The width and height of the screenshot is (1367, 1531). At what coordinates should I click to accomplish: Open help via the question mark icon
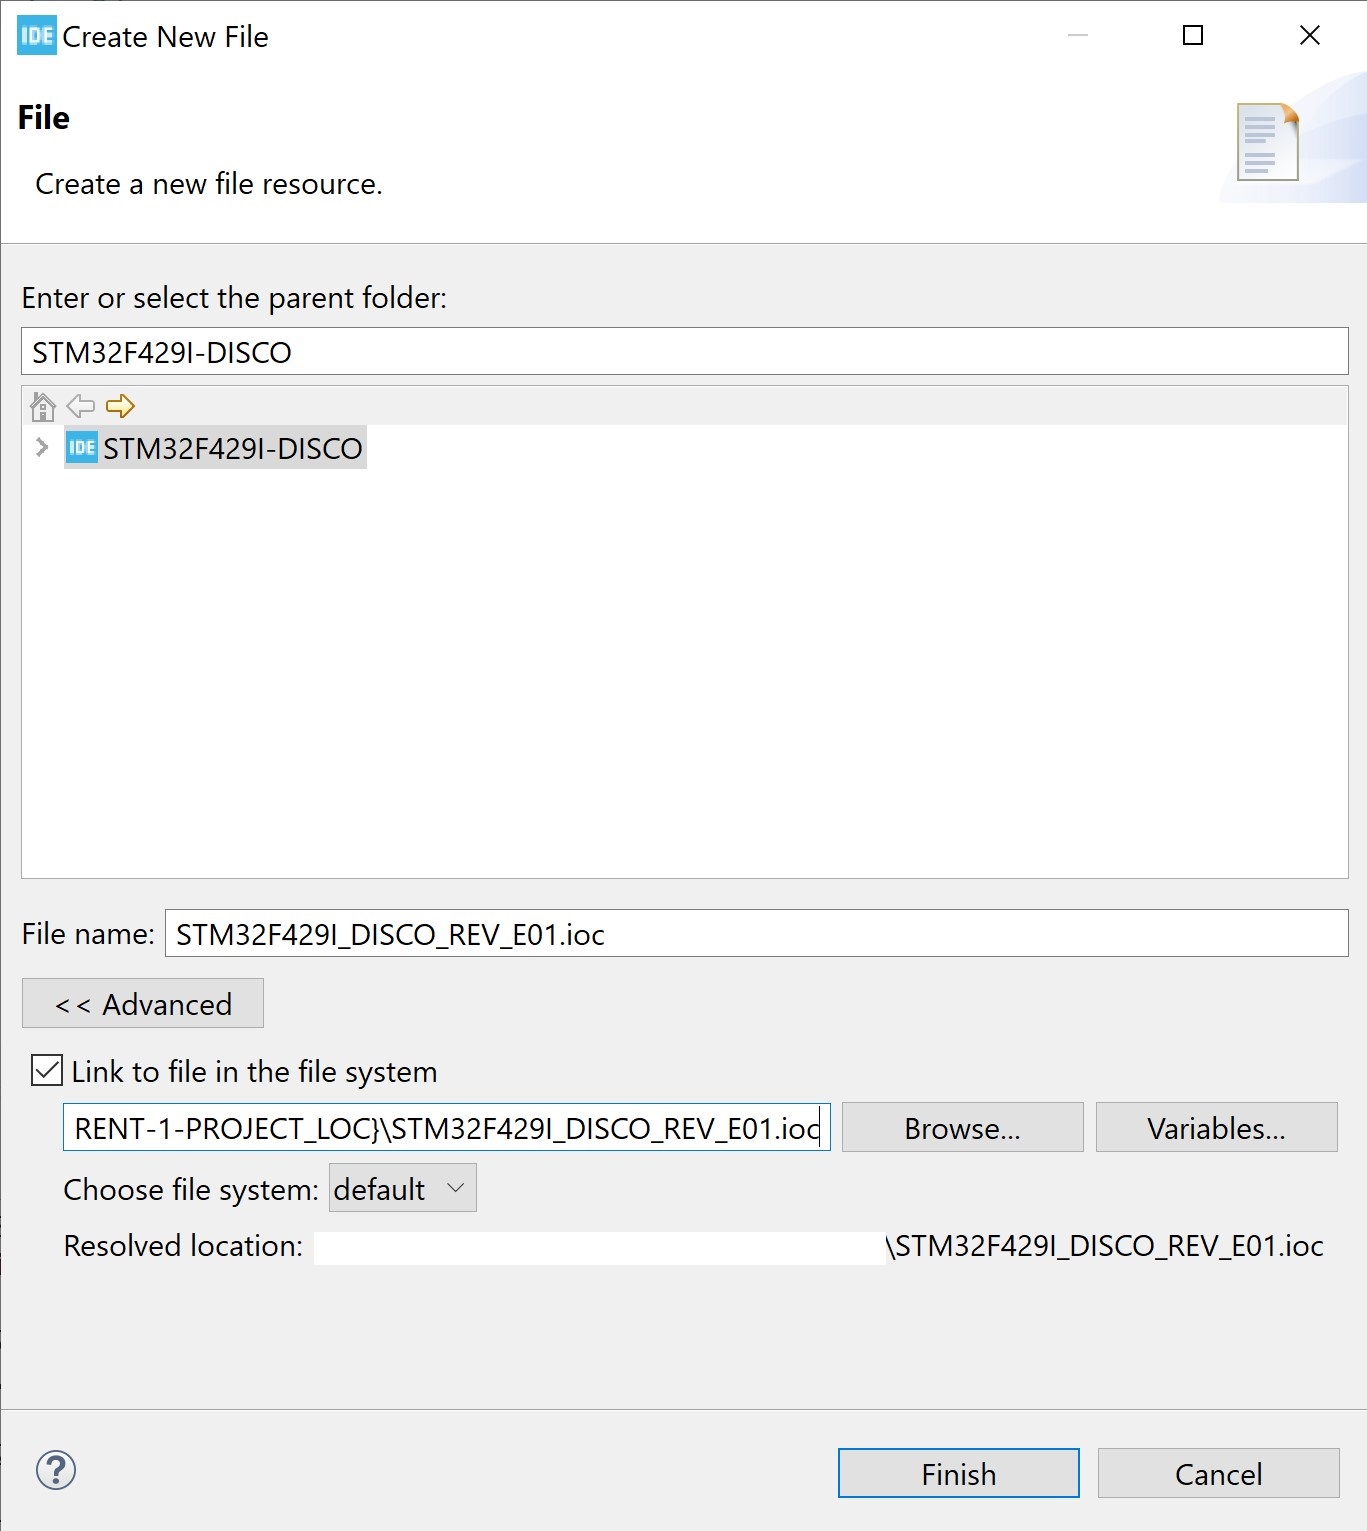56,1470
